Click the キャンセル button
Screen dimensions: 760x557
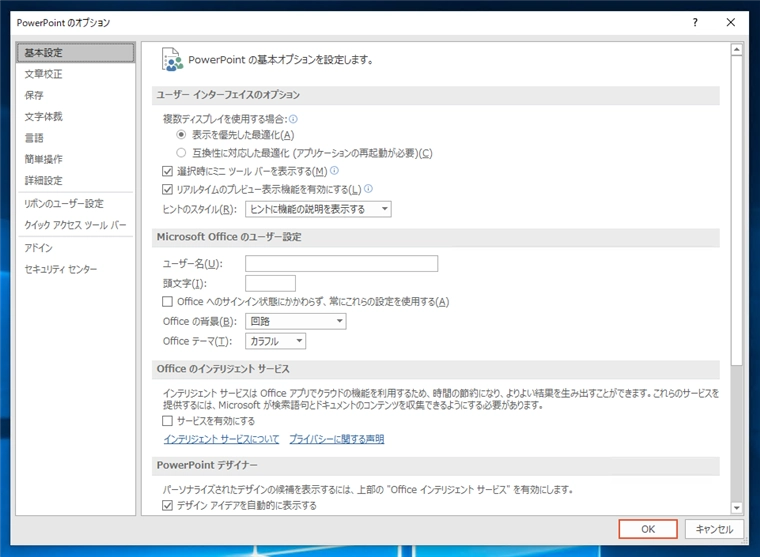pyautogui.click(x=714, y=529)
